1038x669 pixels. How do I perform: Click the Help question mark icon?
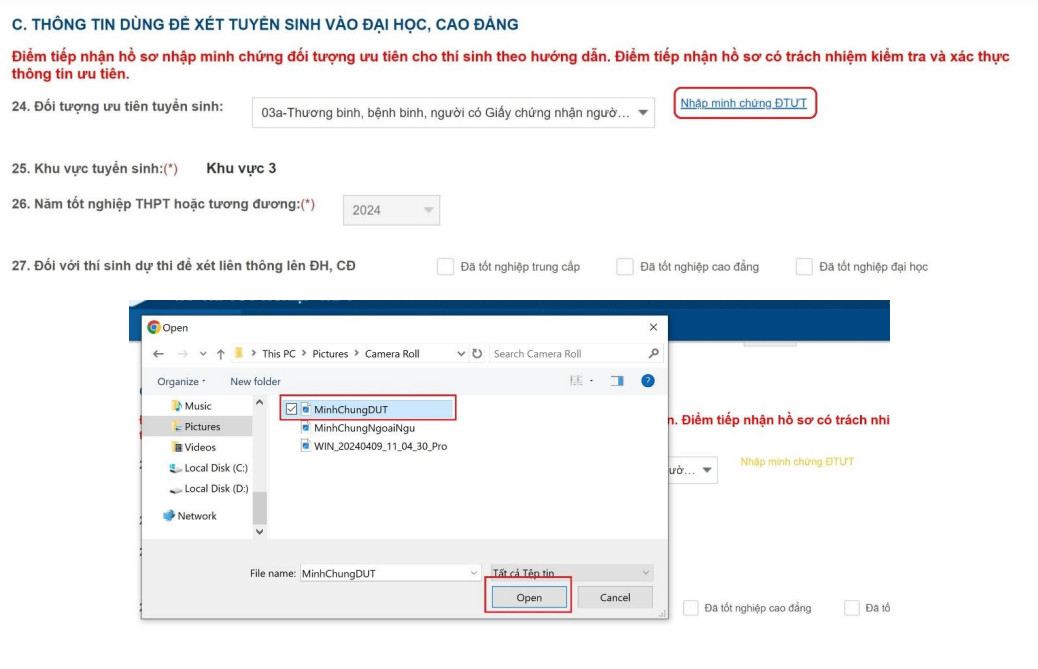[x=647, y=381]
